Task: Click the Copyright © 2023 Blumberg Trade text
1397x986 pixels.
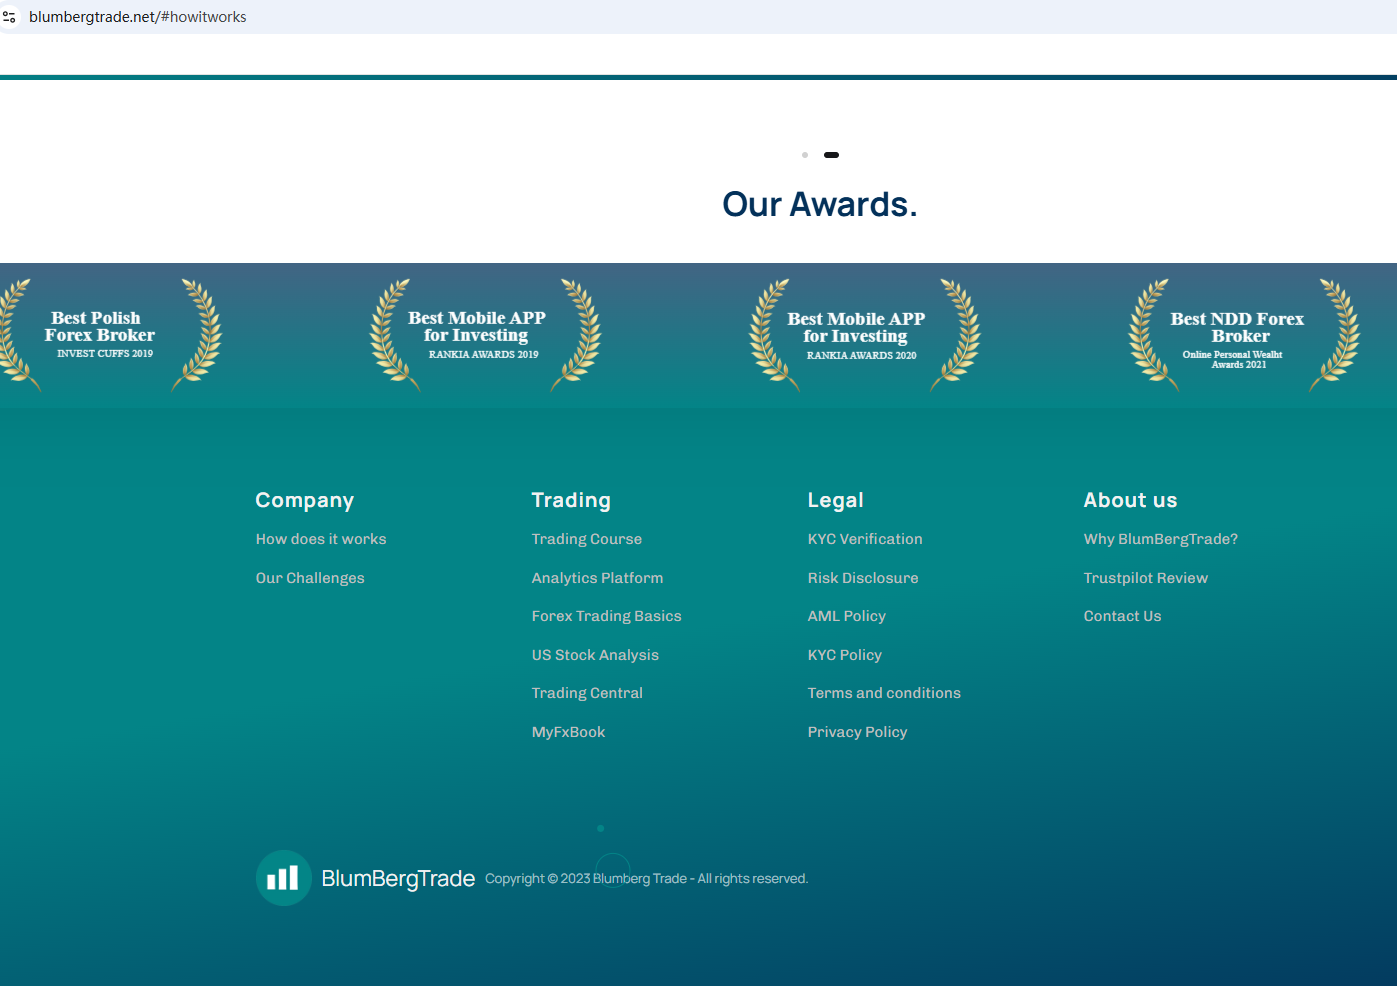Action: point(646,879)
